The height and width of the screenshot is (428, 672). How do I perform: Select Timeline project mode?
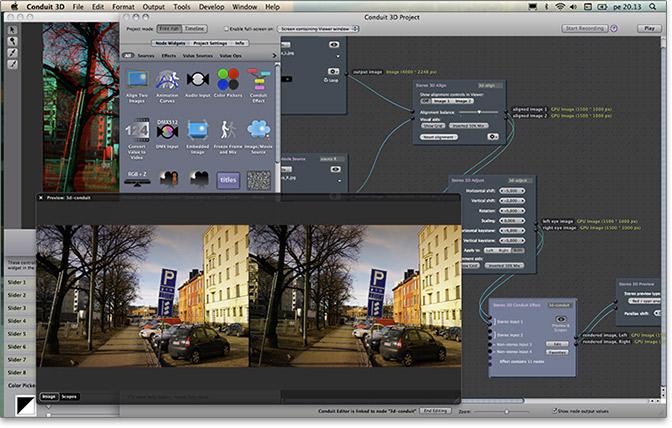195,28
